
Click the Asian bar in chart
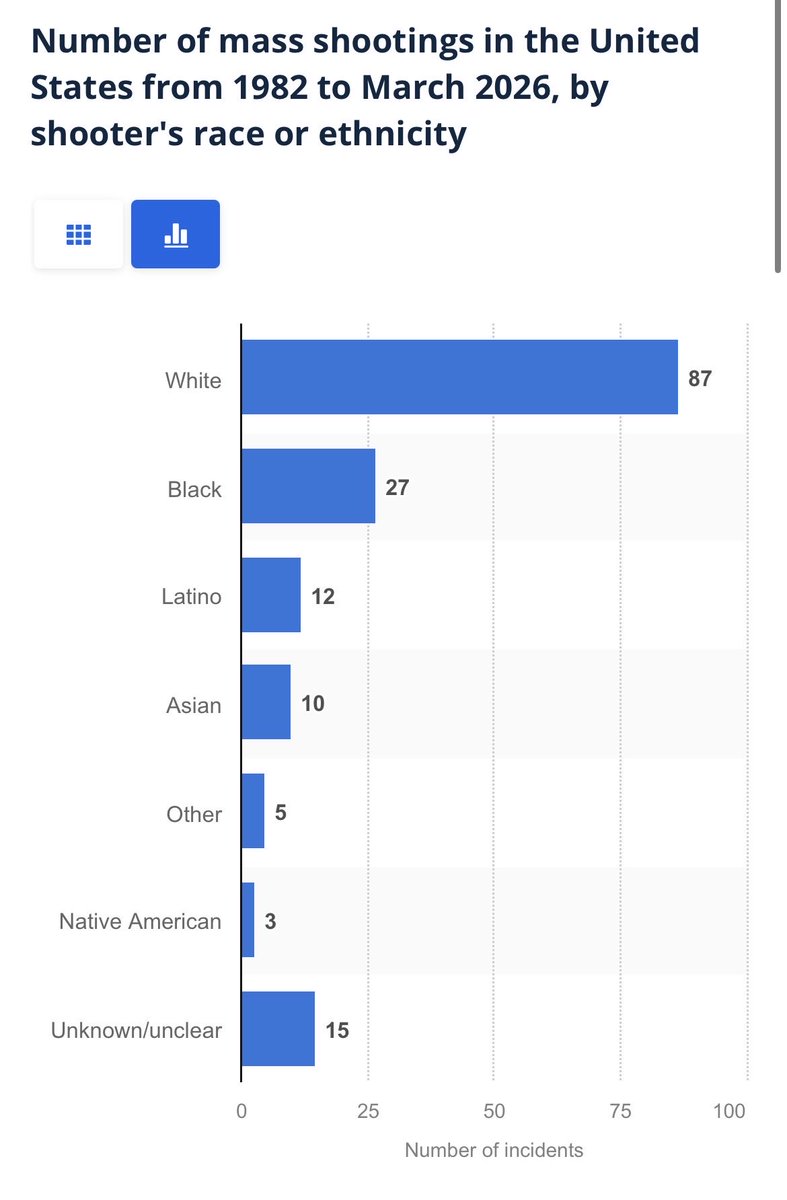click(x=266, y=703)
